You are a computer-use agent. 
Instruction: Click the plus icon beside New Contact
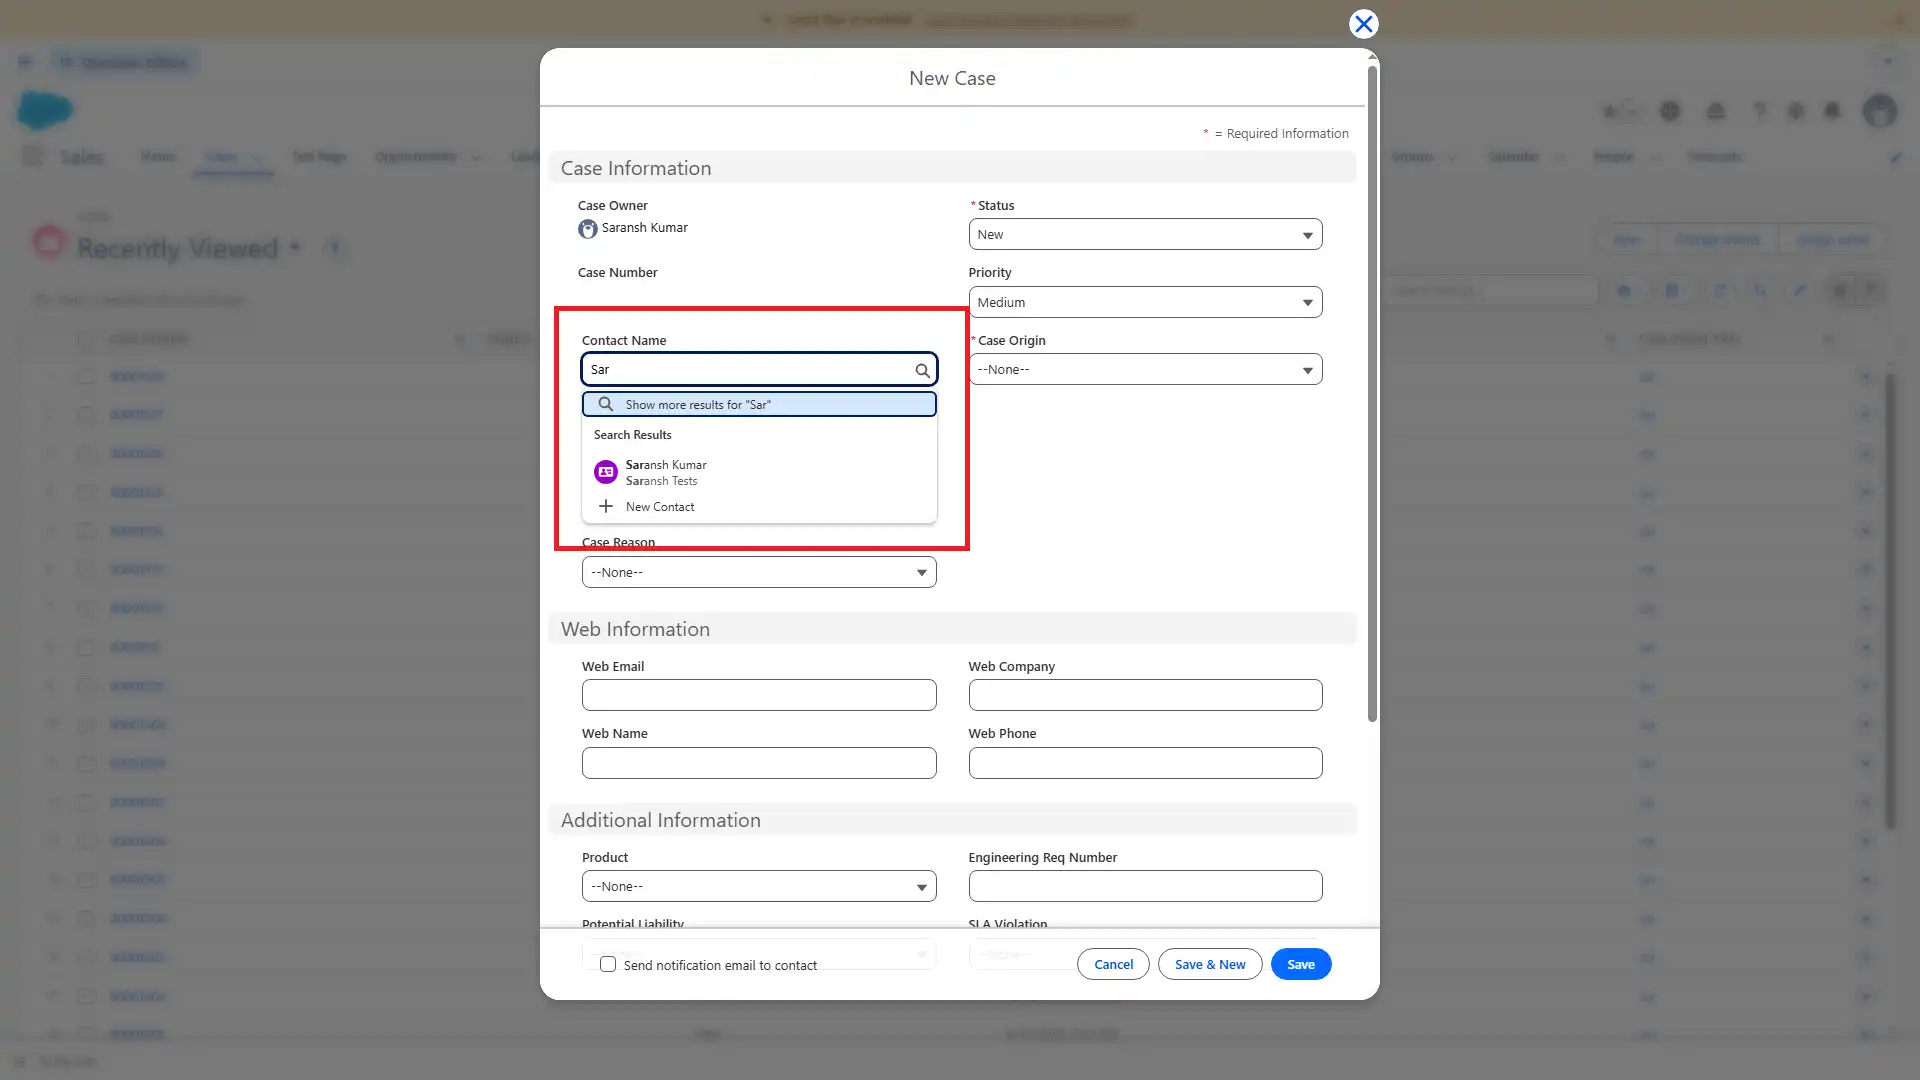[605, 507]
